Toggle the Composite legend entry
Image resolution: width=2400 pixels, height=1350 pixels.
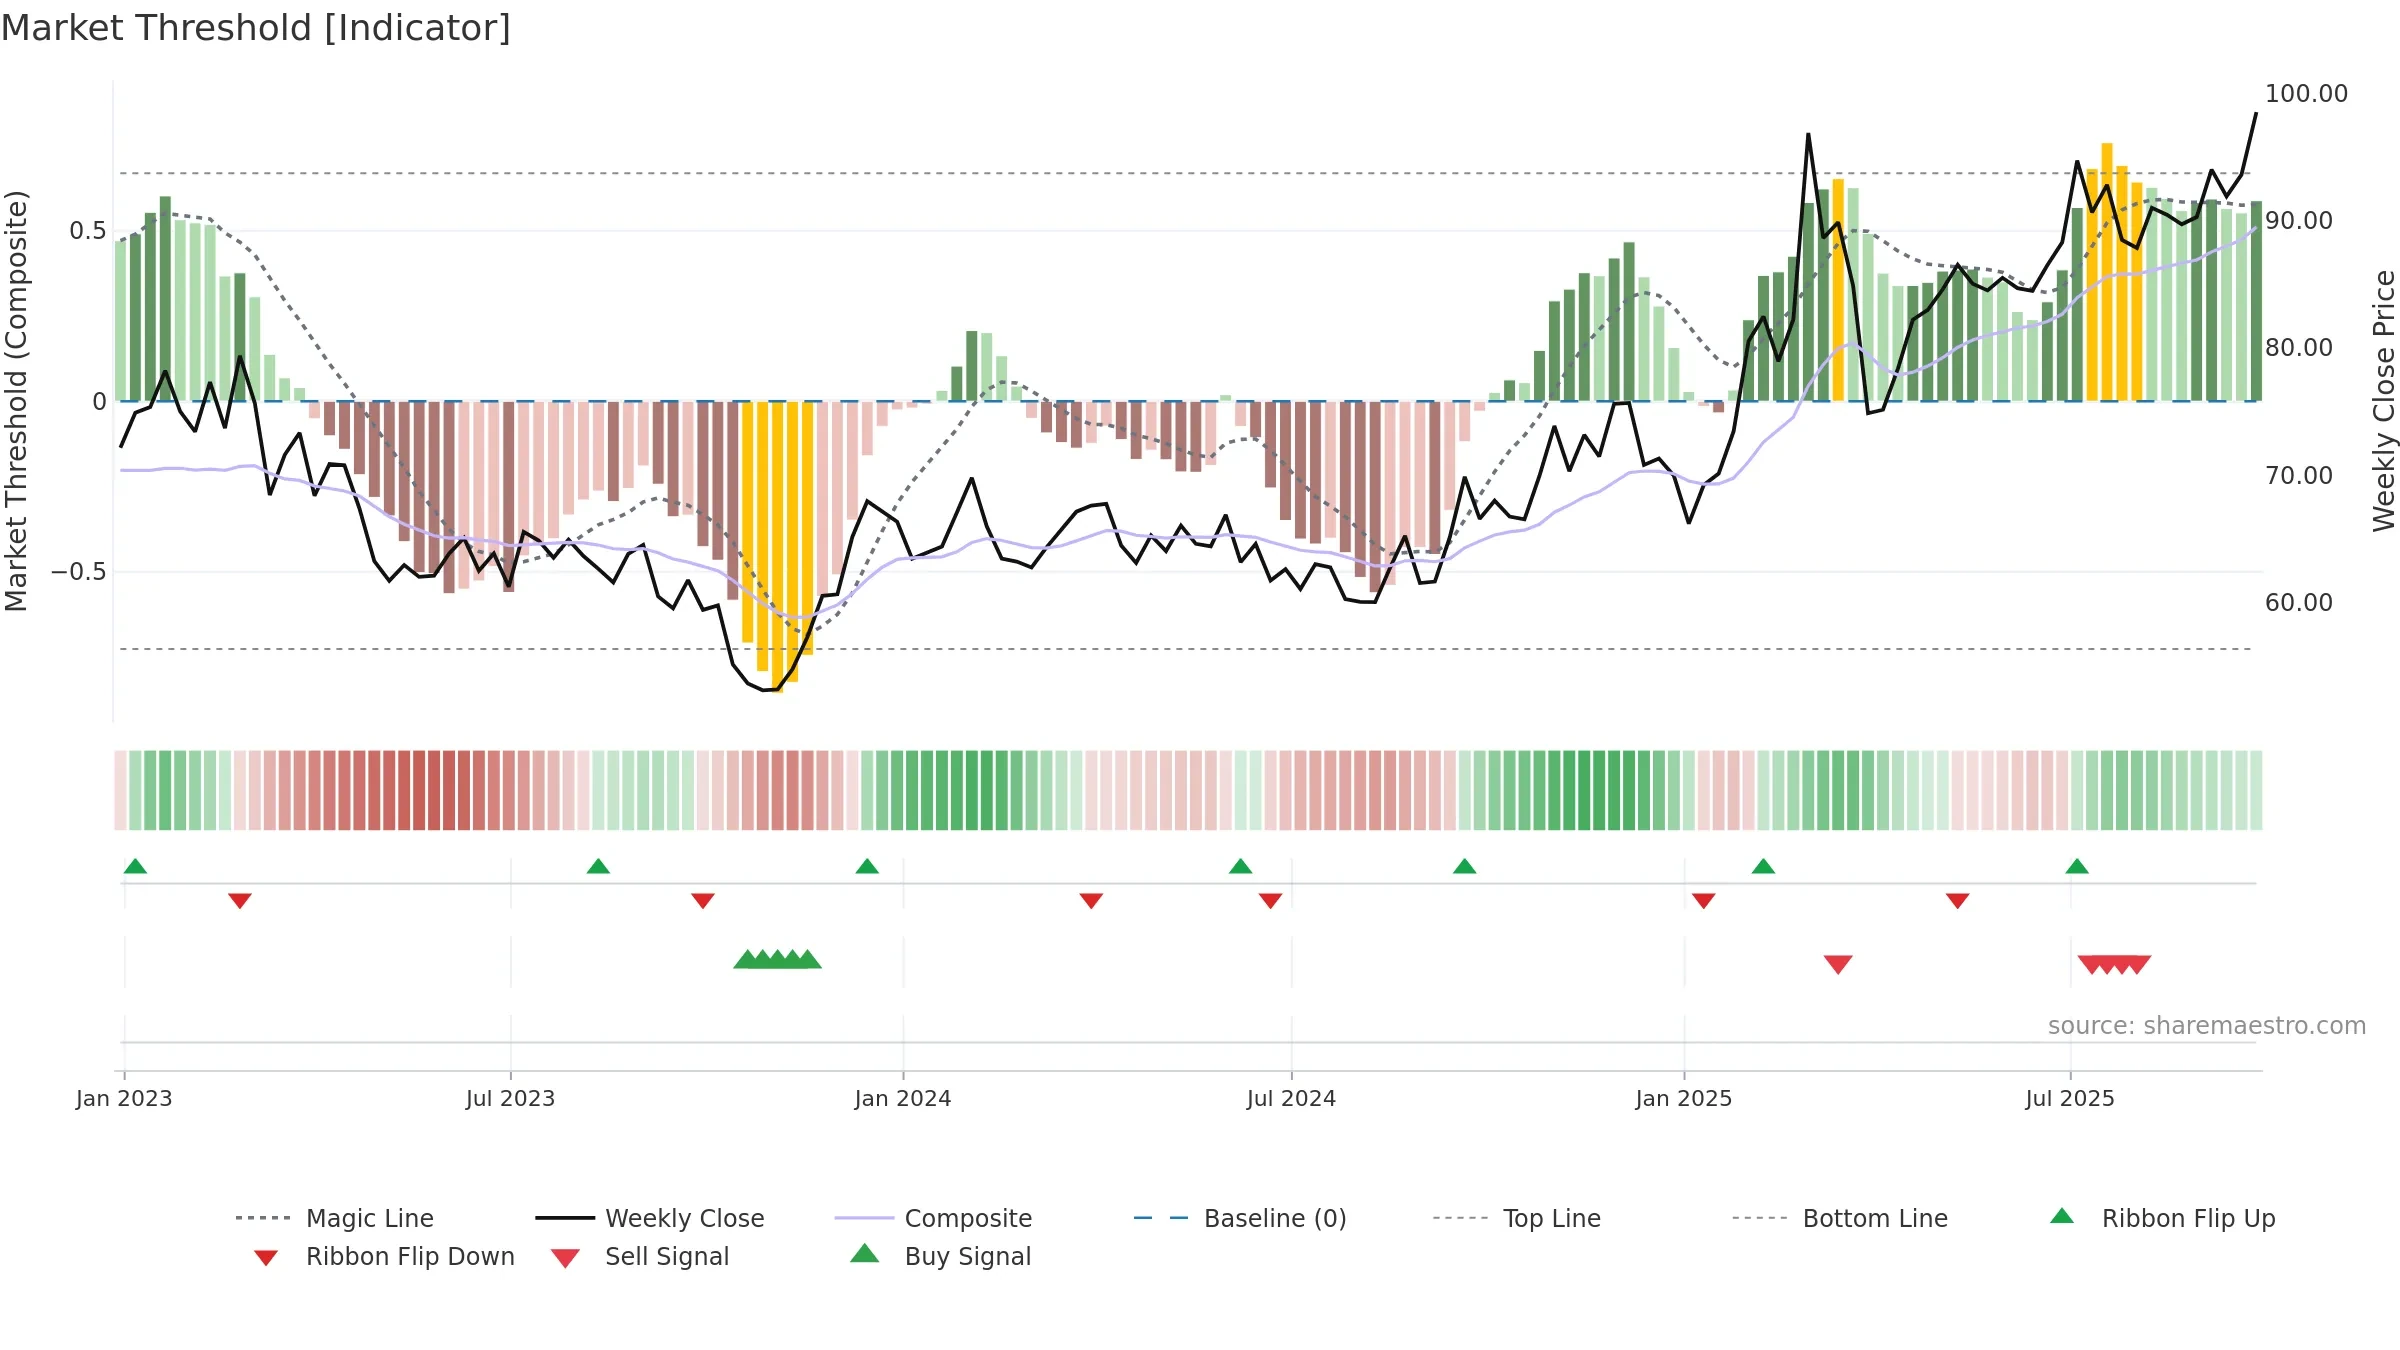(933, 1218)
